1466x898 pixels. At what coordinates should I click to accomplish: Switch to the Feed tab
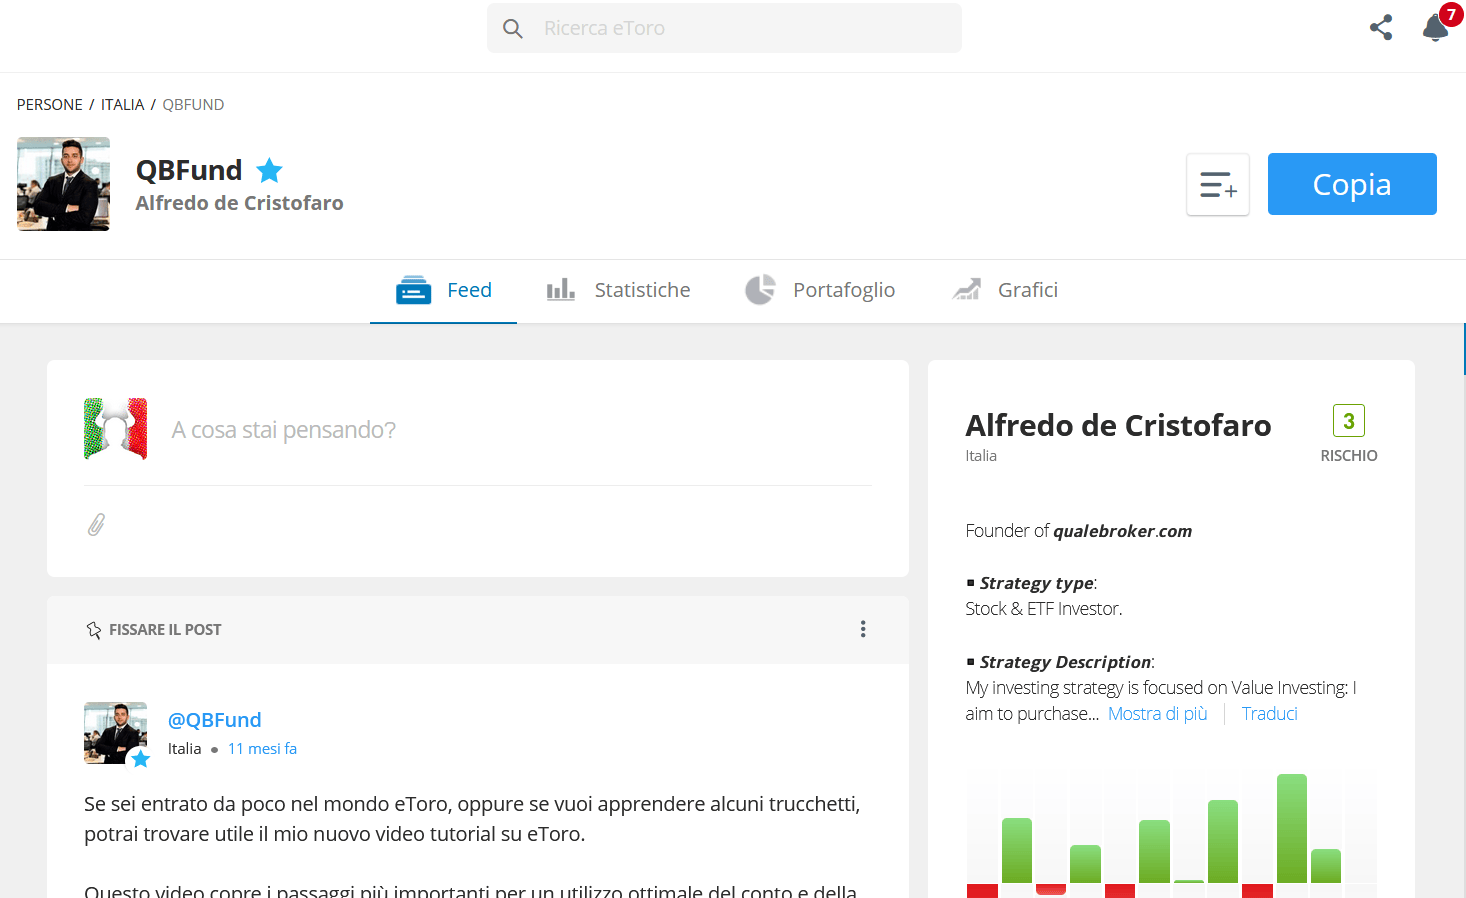pyautogui.click(x=443, y=290)
